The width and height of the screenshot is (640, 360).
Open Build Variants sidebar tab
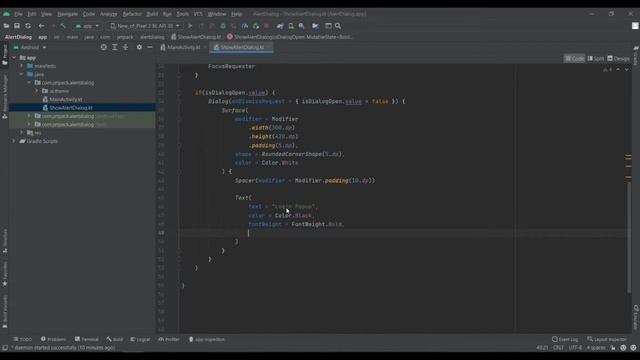pos(4,311)
